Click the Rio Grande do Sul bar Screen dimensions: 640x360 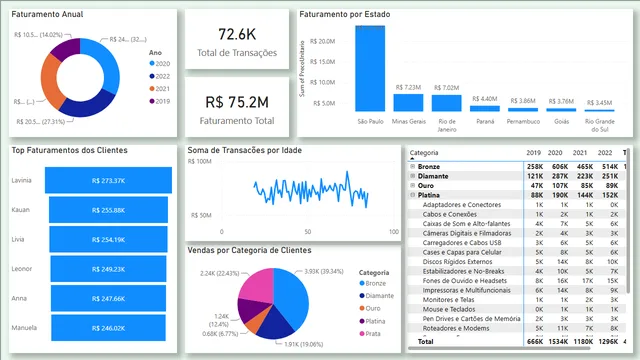coord(600,110)
